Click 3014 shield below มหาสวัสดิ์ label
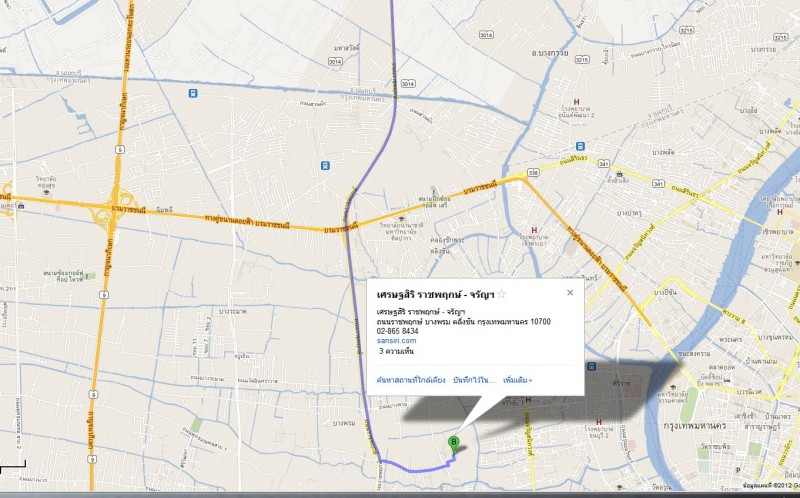 (335, 61)
